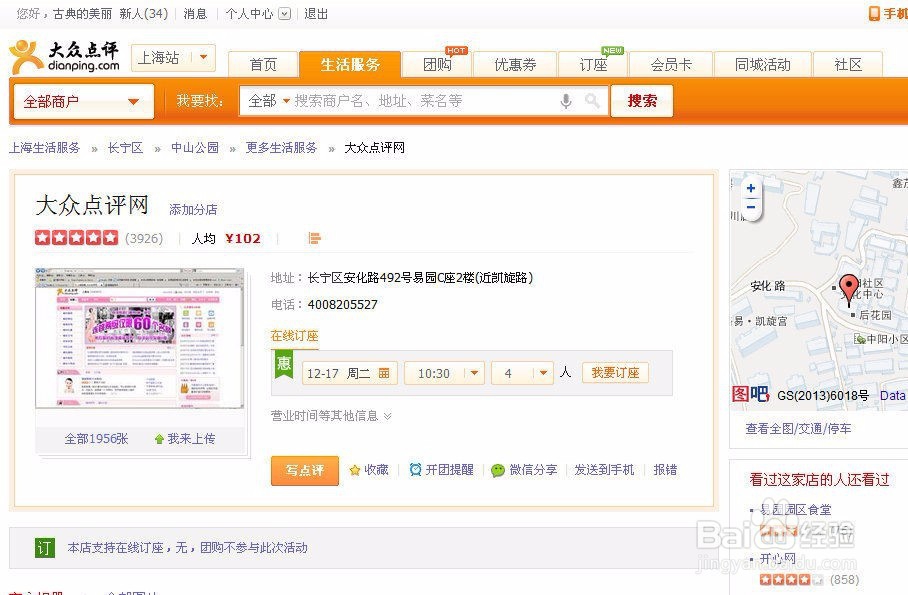
Task: Click the phone number 4008205527
Action: [342, 305]
